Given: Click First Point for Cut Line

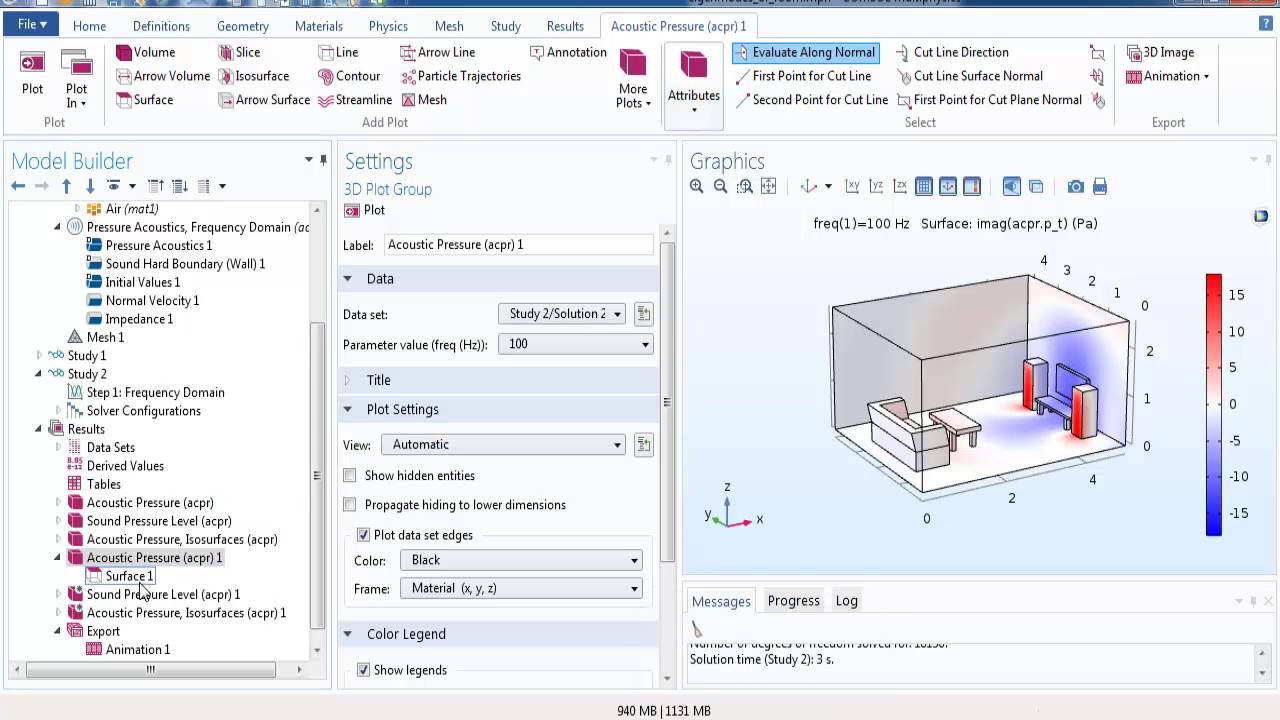Looking at the screenshot, I should pos(803,76).
